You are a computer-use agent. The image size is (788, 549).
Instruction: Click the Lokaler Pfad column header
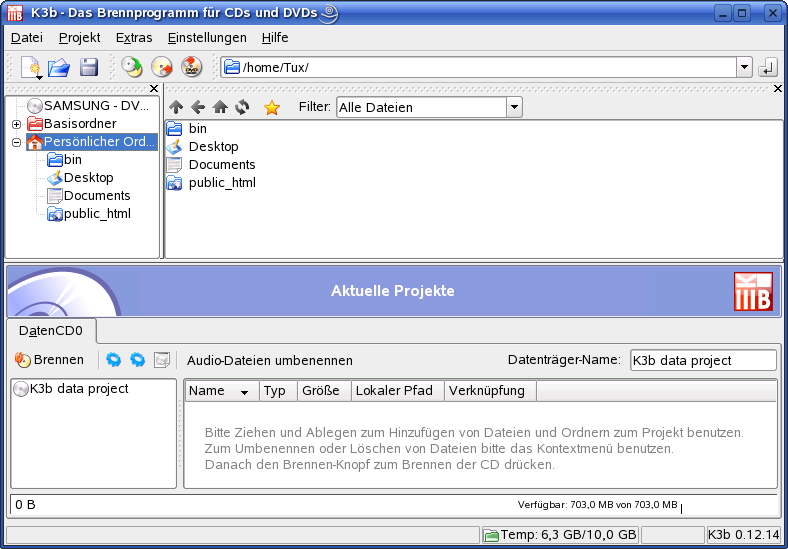tap(398, 391)
